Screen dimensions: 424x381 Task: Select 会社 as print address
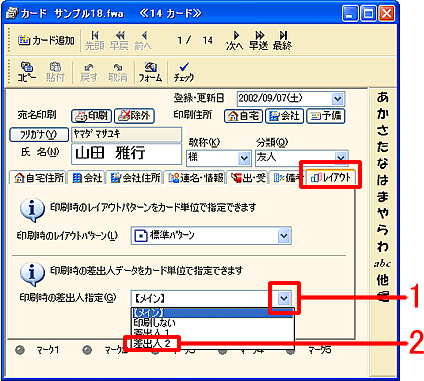click(x=284, y=116)
